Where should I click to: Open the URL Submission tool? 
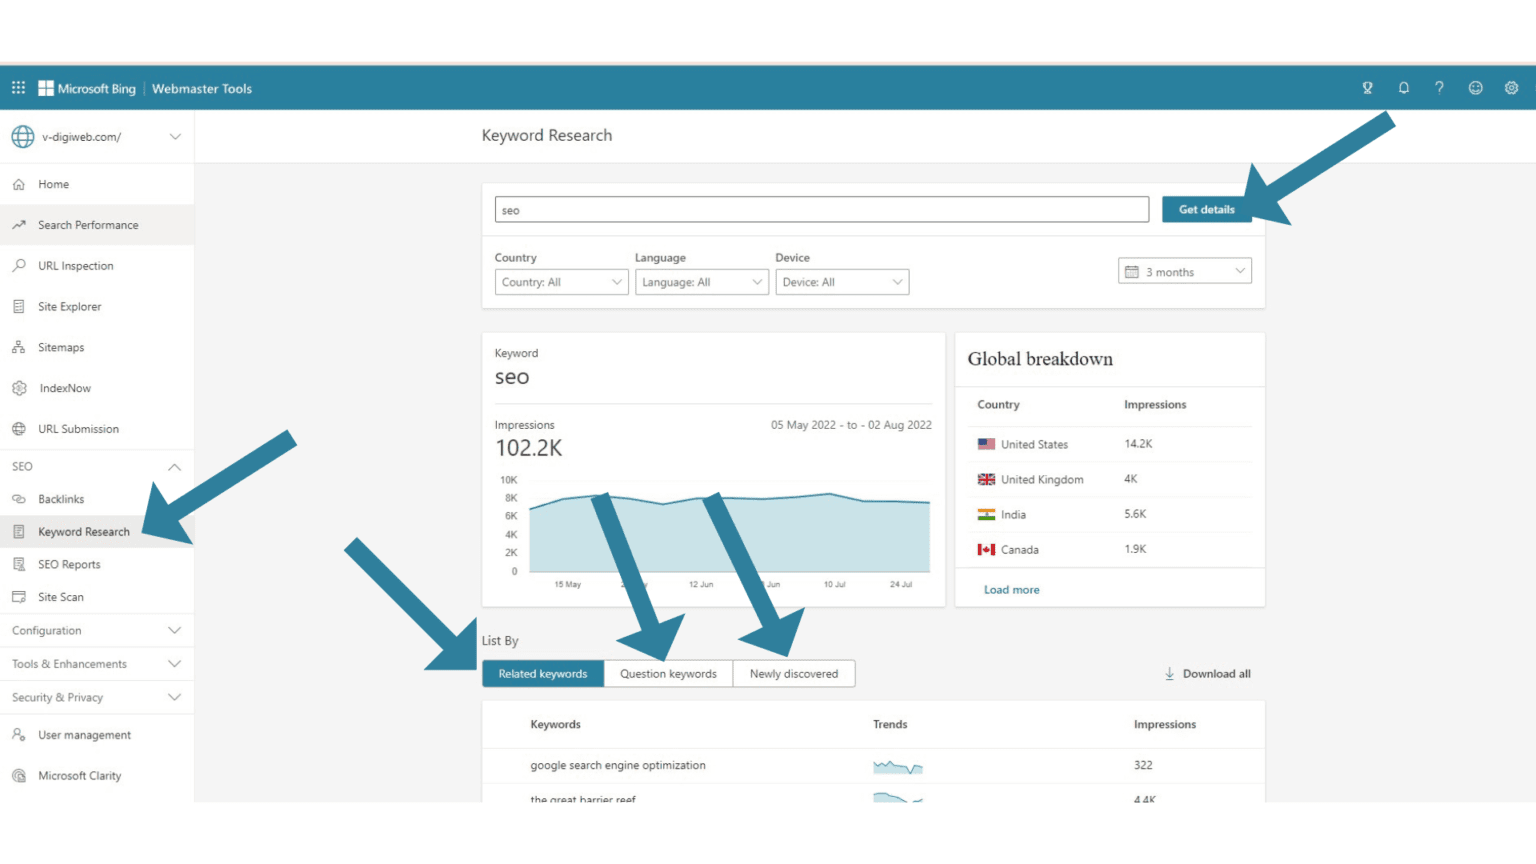(x=79, y=428)
